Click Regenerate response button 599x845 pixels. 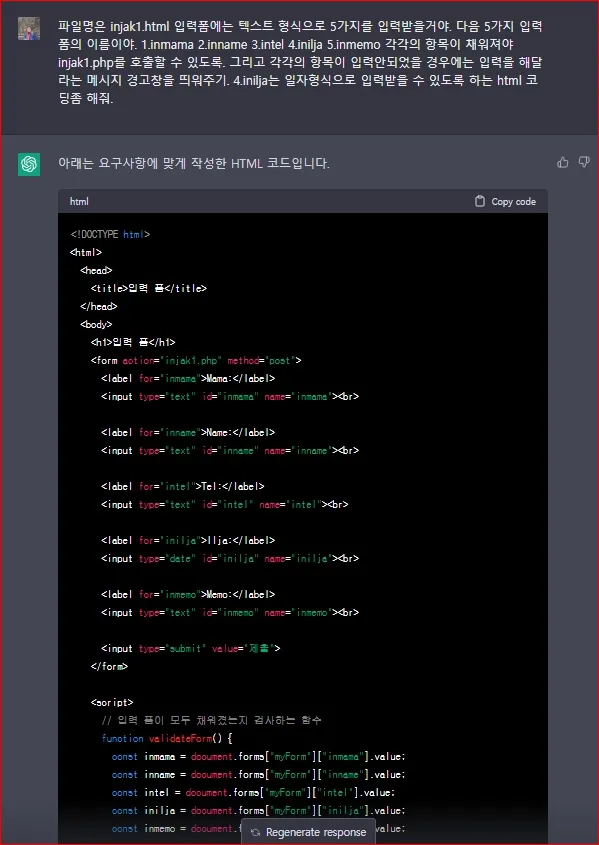click(309, 832)
